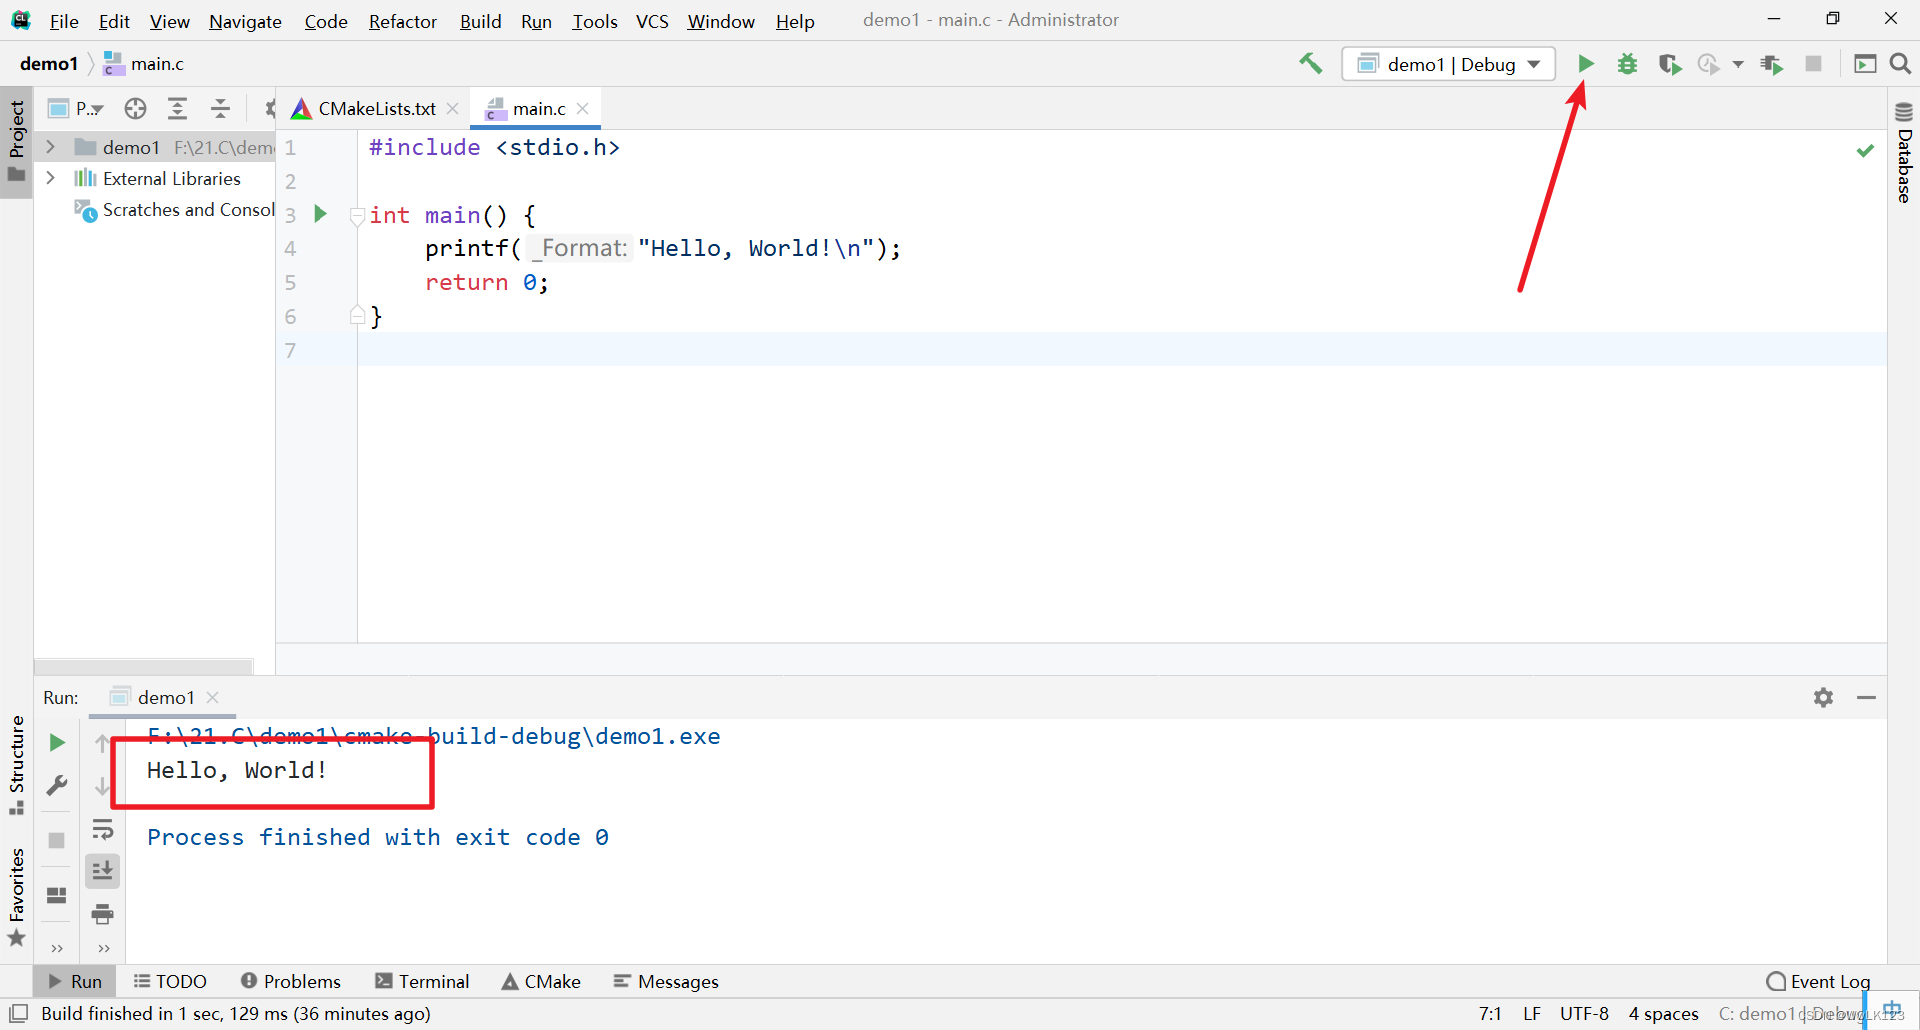Click the Search Everywhere magnifier icon

pos(1900,64)
